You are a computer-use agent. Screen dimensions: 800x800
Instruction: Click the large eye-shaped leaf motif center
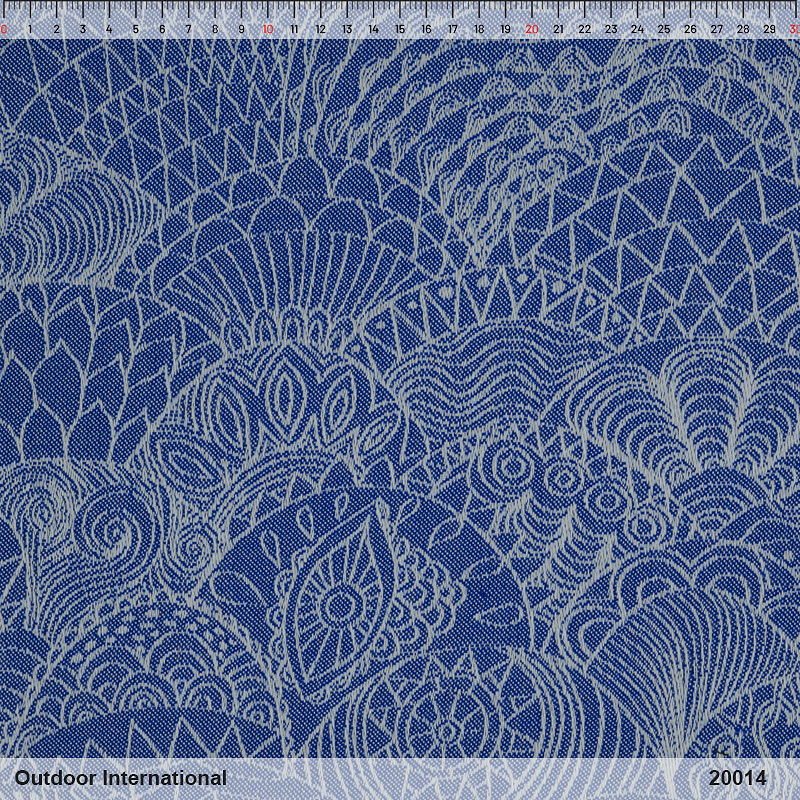pos(342,603)
